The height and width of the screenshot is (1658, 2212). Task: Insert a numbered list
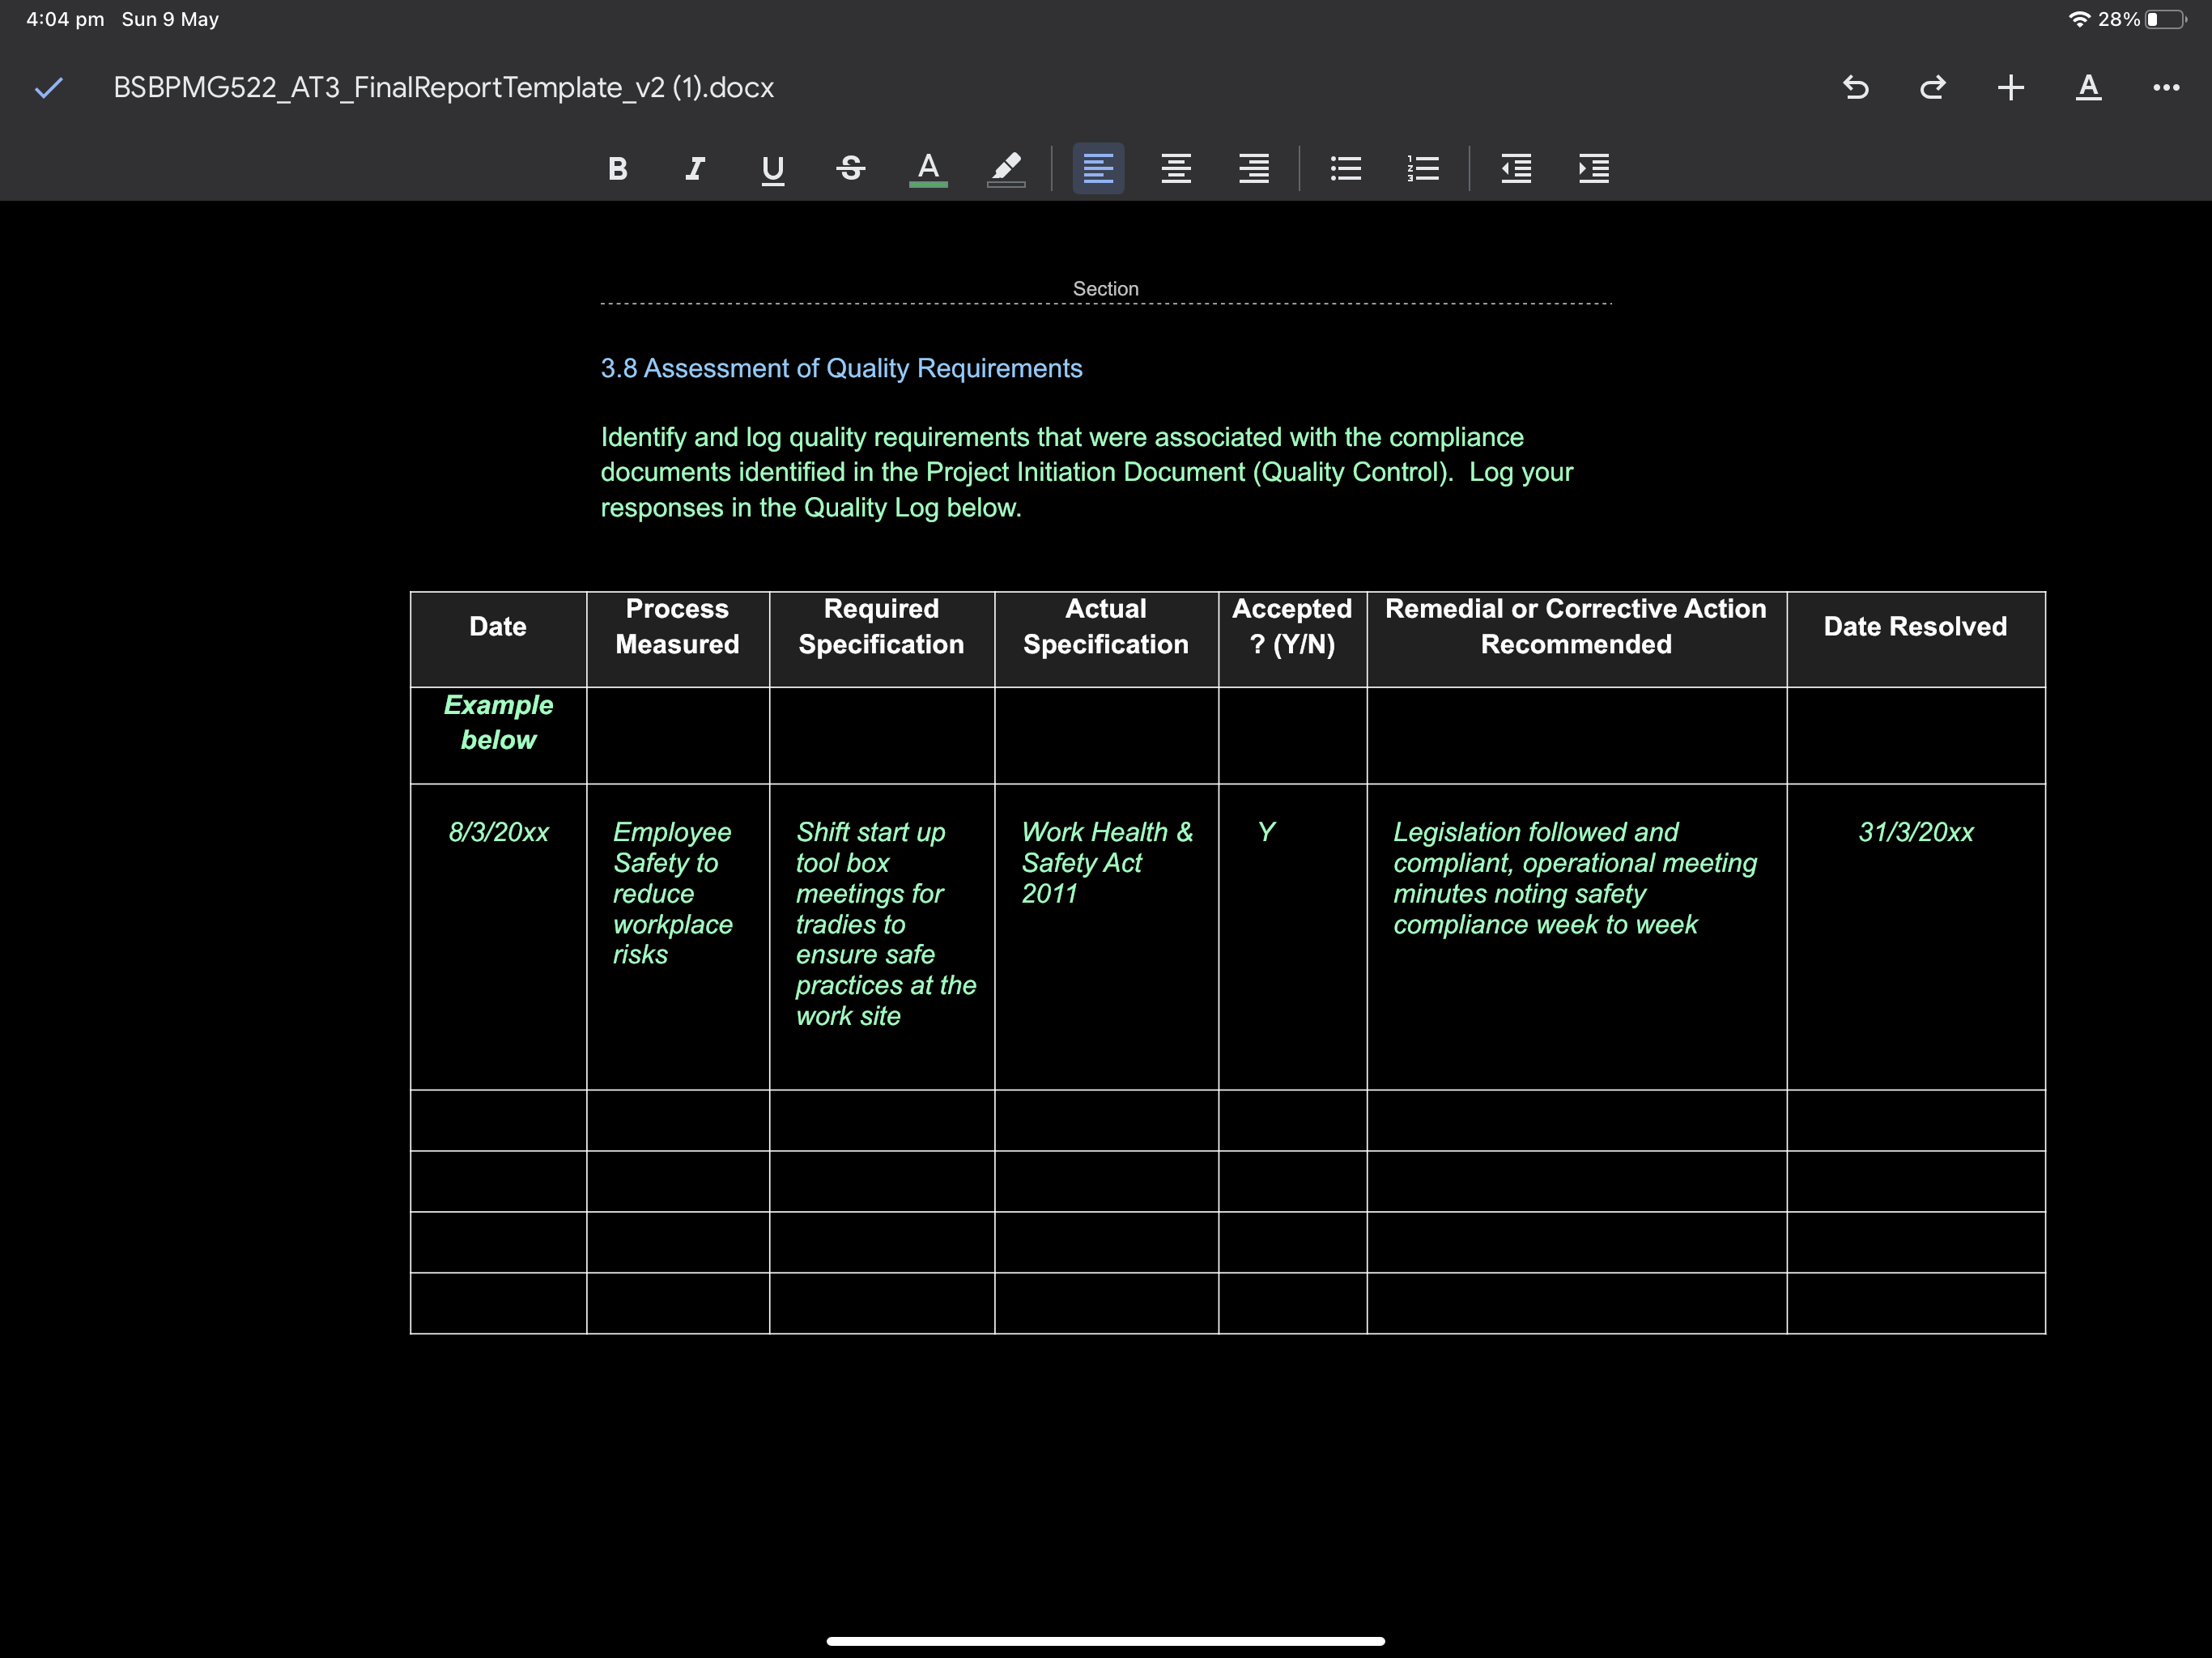point(1423,168)
